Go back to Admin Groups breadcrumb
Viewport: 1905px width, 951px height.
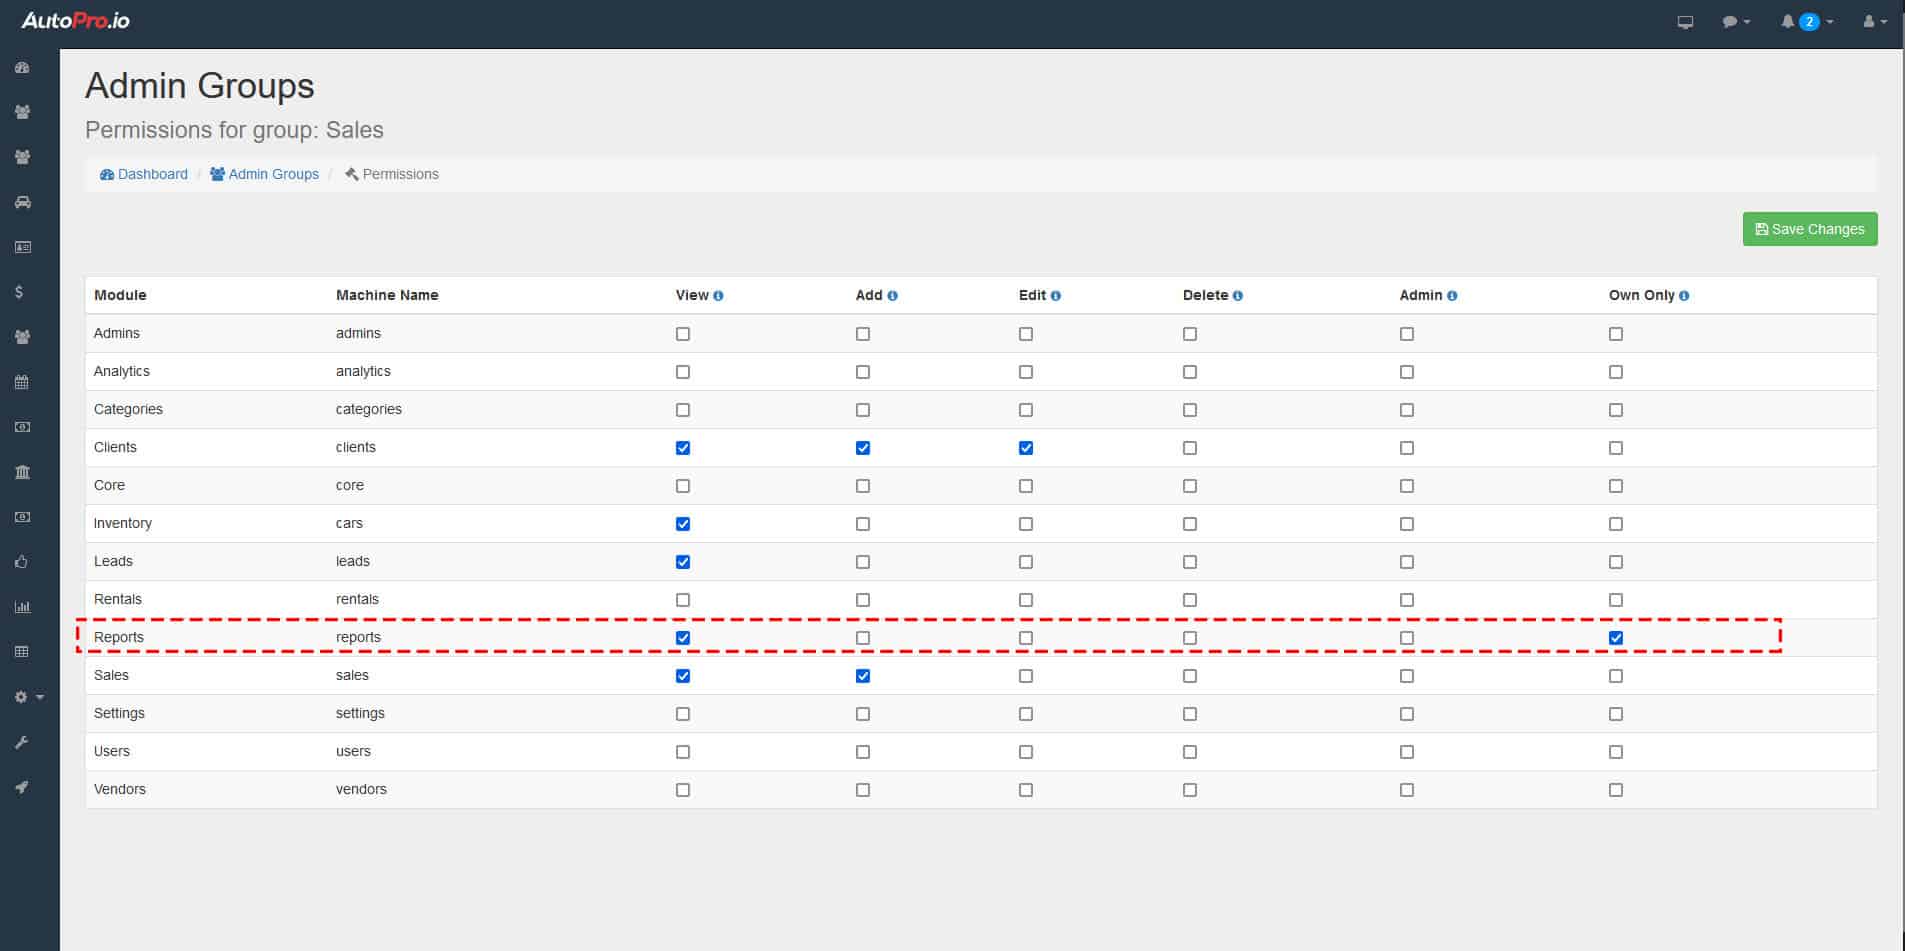(x=264, y=174)
